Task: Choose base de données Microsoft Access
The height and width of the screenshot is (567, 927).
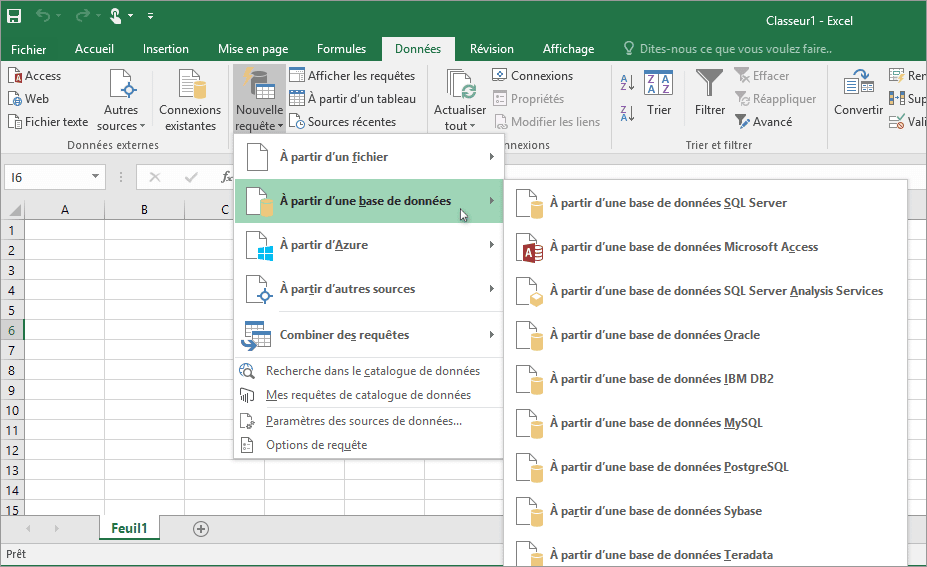Action: (x=705, y=247)
